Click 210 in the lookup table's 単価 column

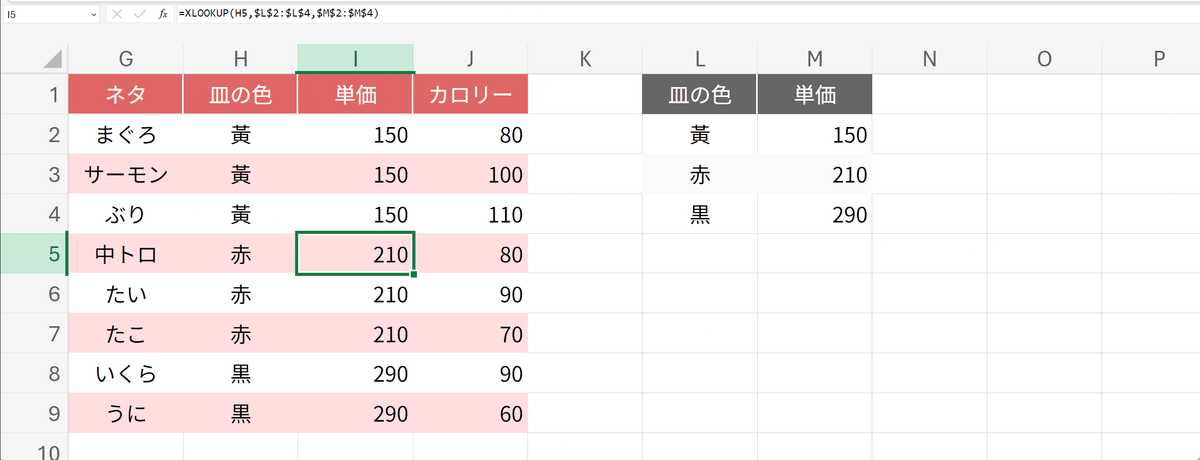[815, 175]
